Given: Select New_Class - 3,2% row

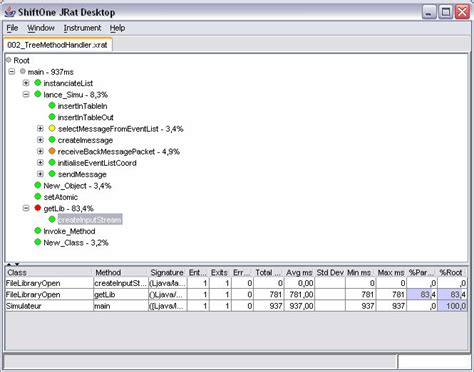Looking at the screenshot, I should coord(76,243).
